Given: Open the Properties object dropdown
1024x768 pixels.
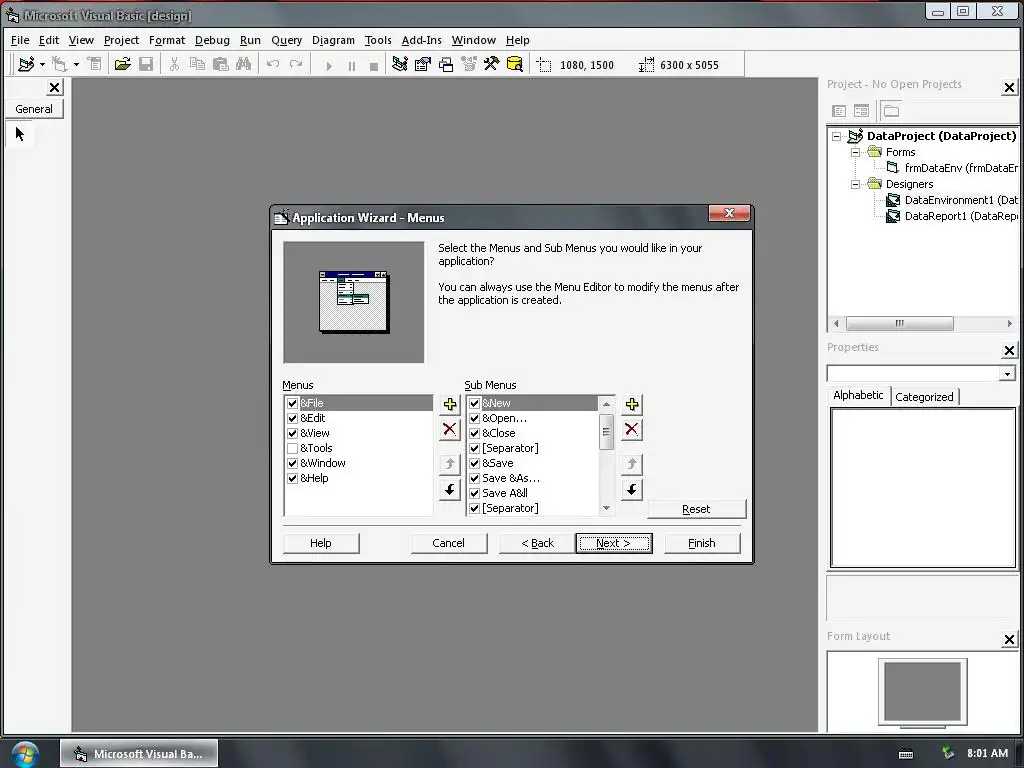Looking at the screenshot, I should [1007, 374].
